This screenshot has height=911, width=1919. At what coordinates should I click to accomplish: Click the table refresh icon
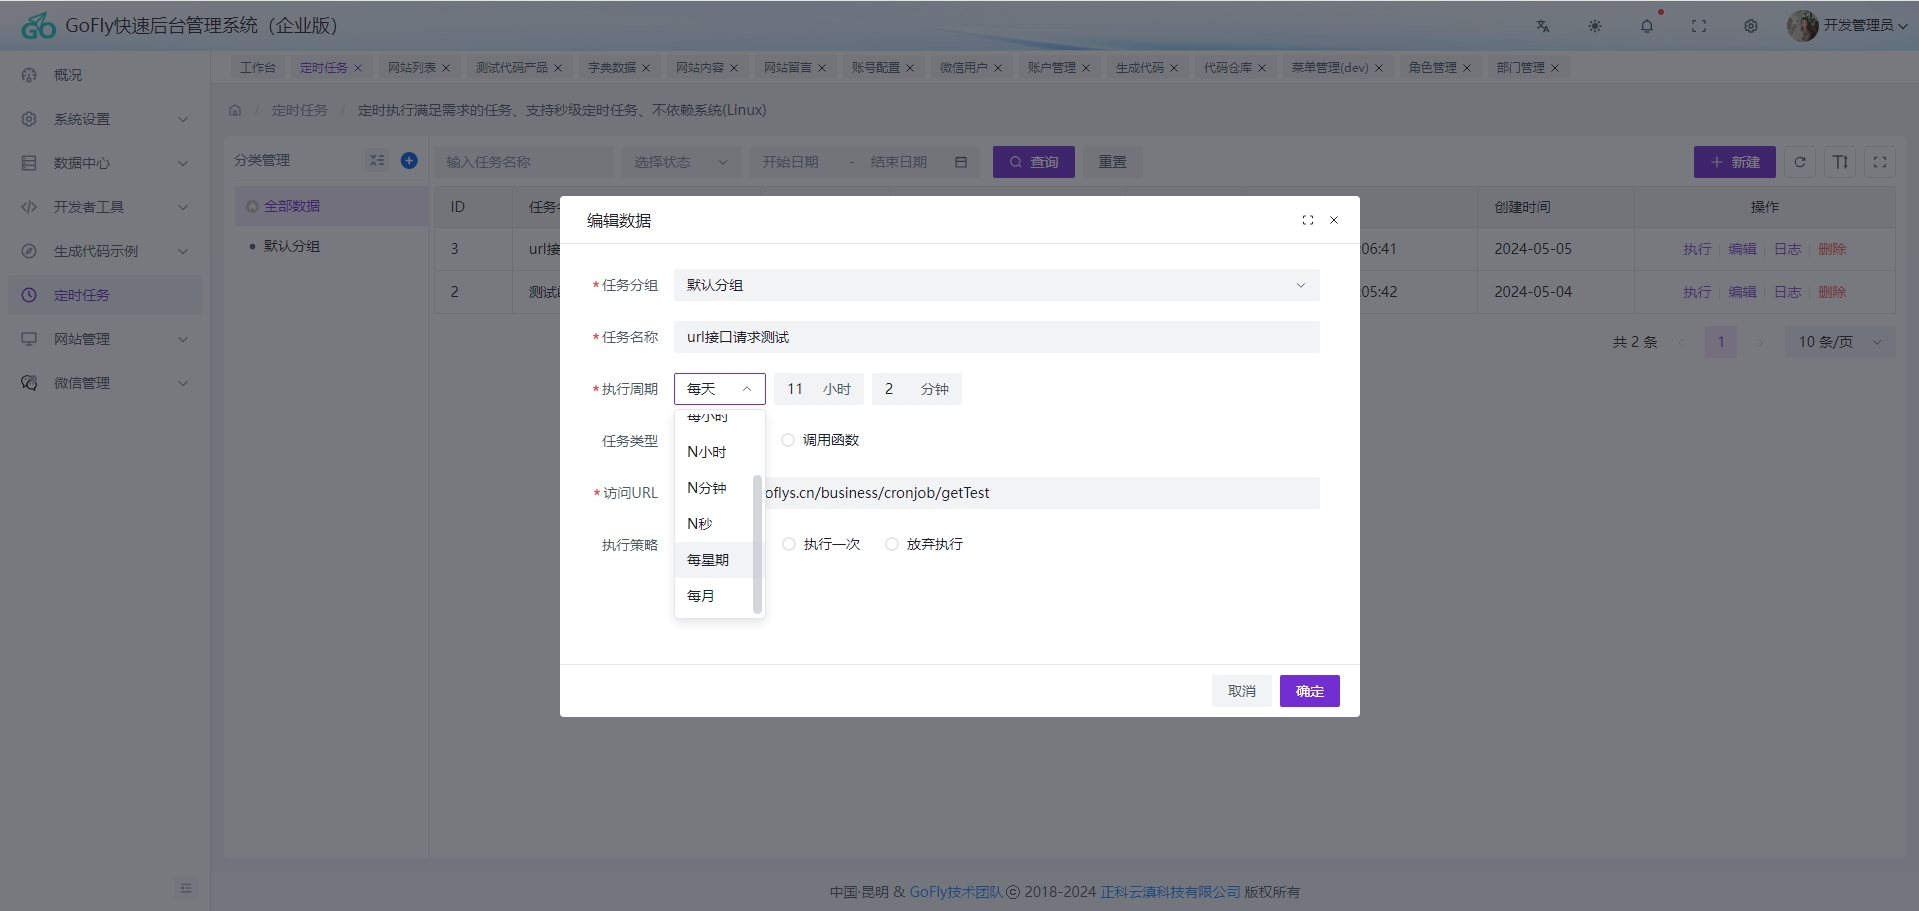(1800, 162)
